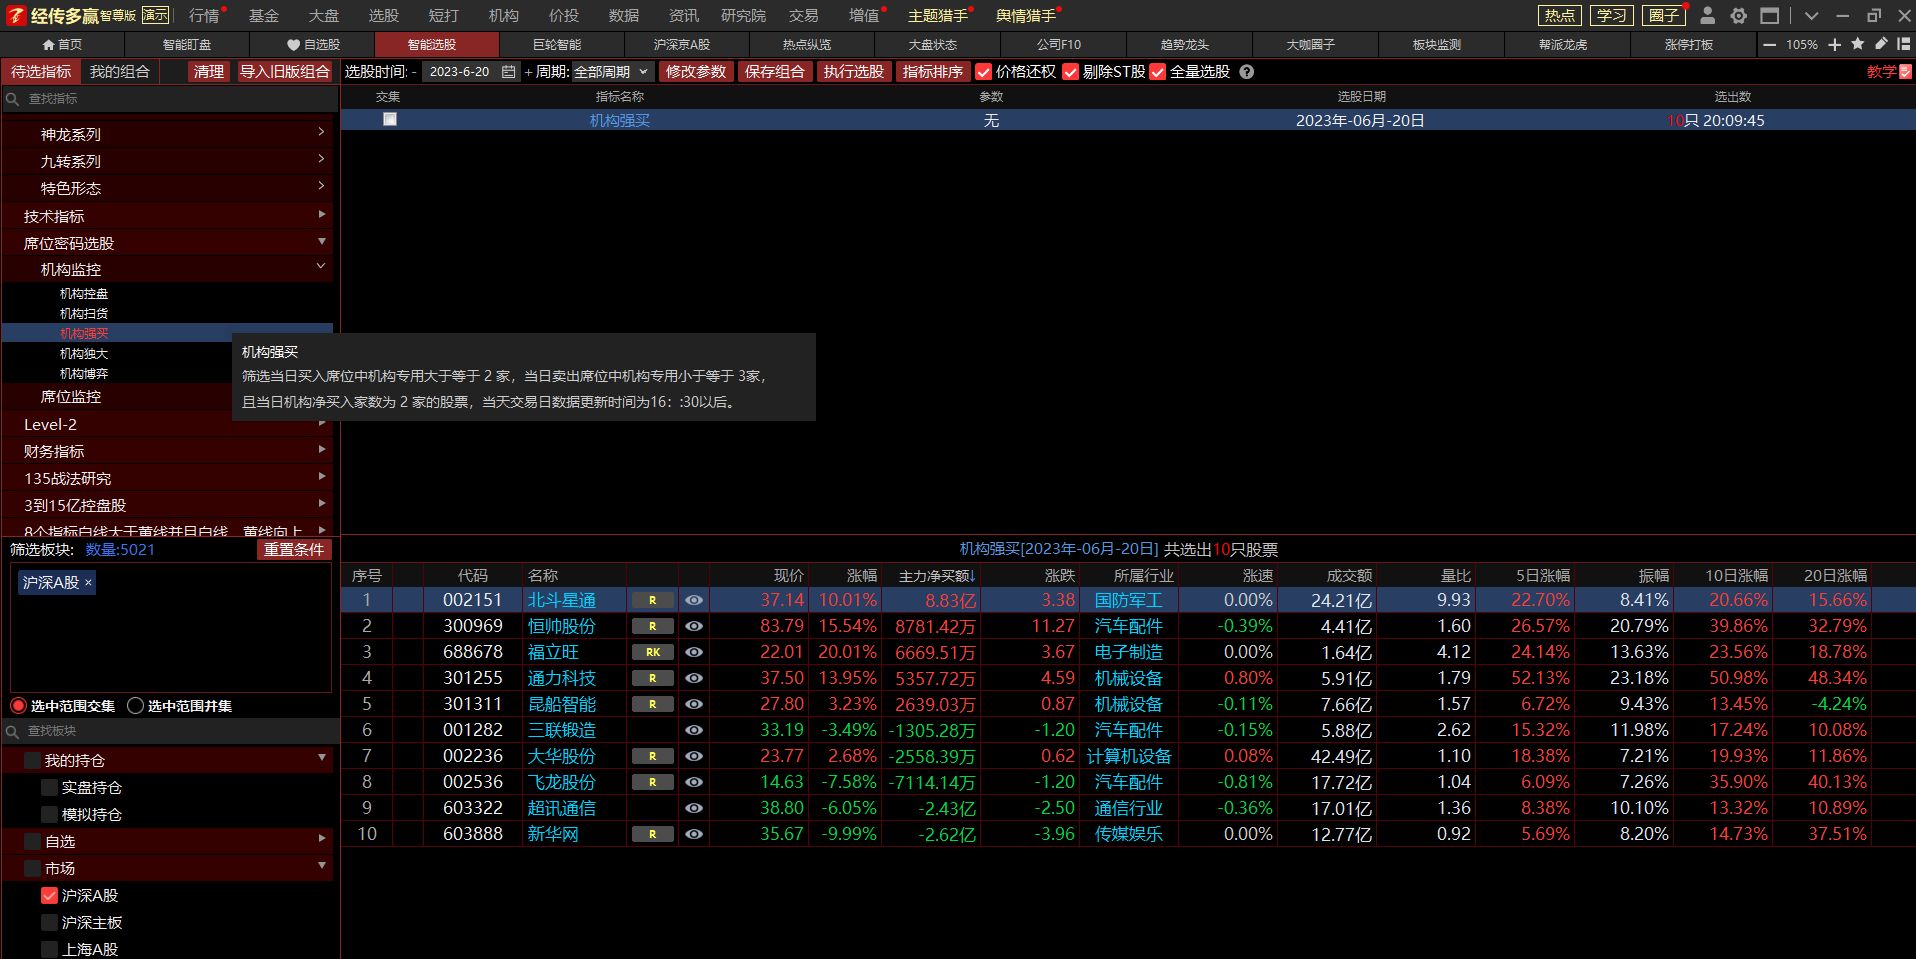Open settings gear in title bar

pos(1739,15)
